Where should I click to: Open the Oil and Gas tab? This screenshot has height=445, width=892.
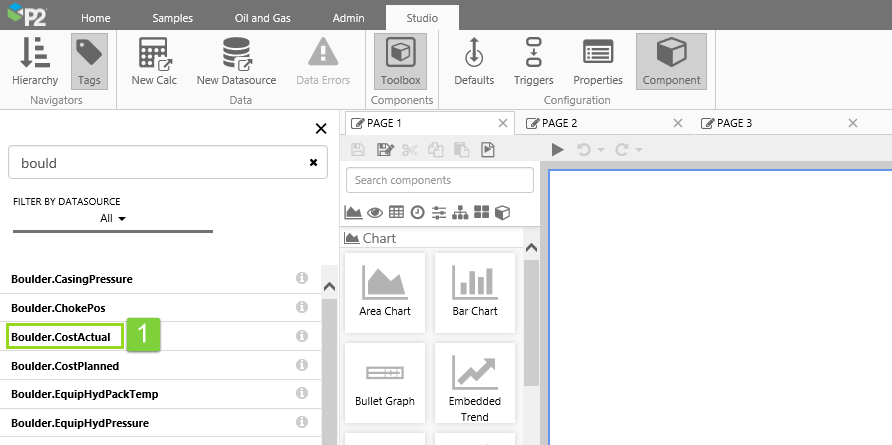[x=263, y=18]
